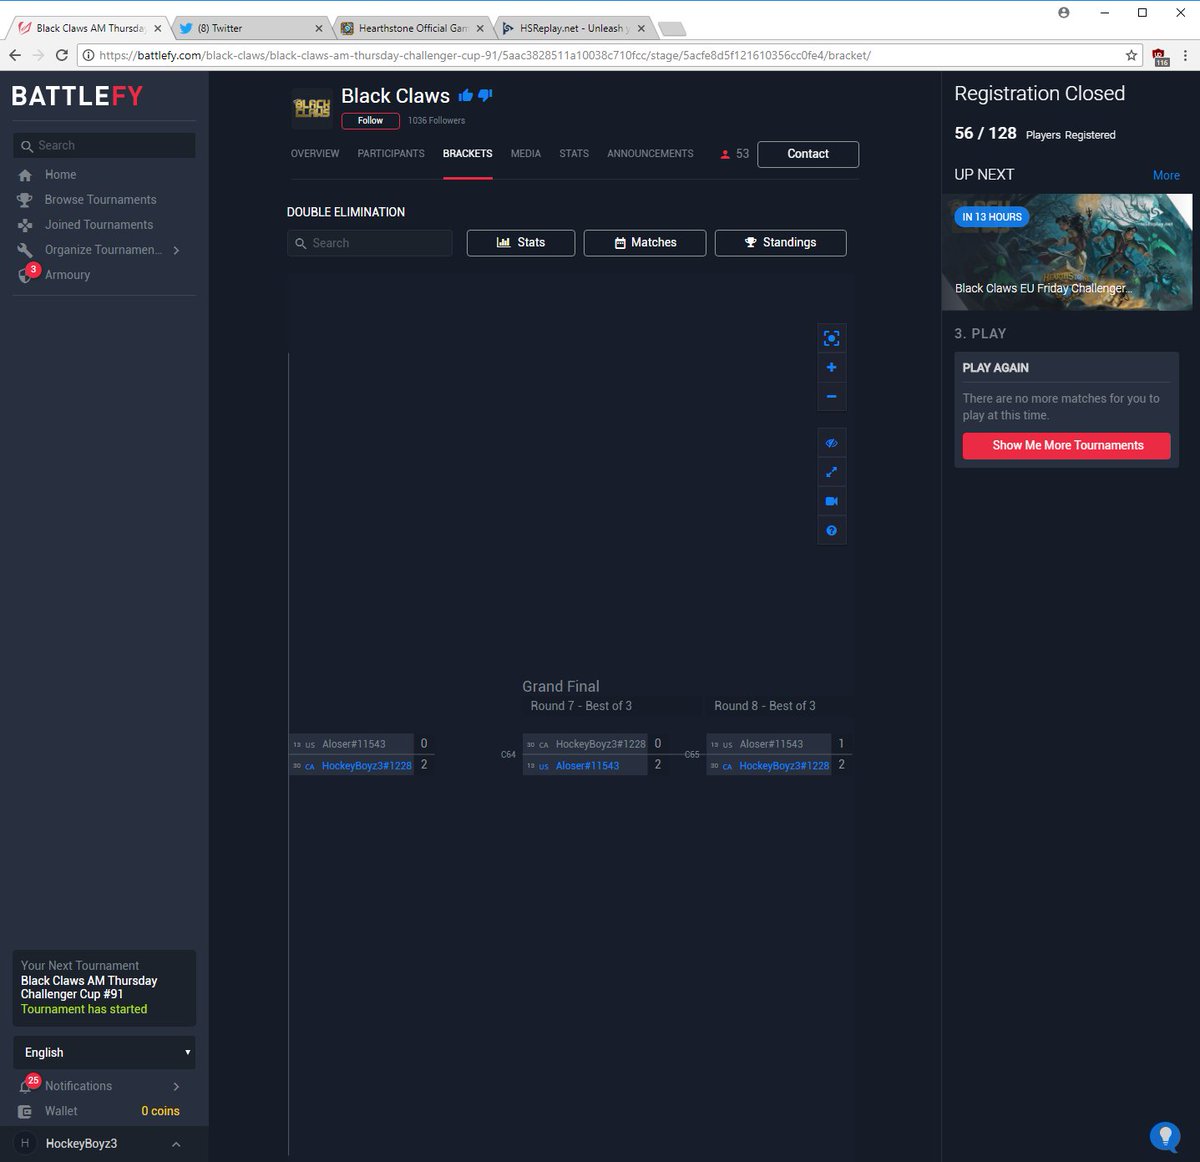Click the focus/center bracket icon

pos(831,338)
